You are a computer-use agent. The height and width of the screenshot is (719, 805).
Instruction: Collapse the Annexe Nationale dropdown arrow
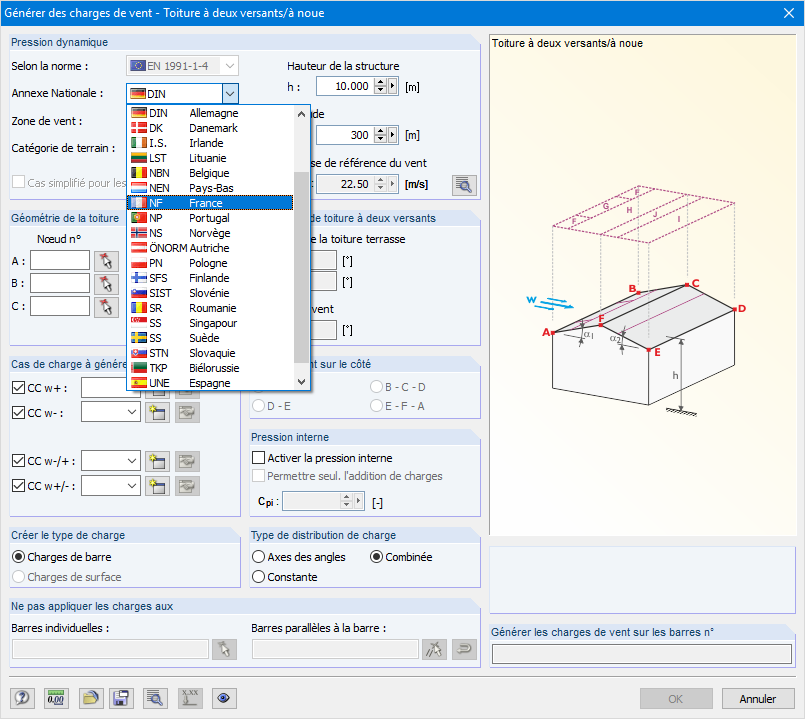tap(230, 93)
